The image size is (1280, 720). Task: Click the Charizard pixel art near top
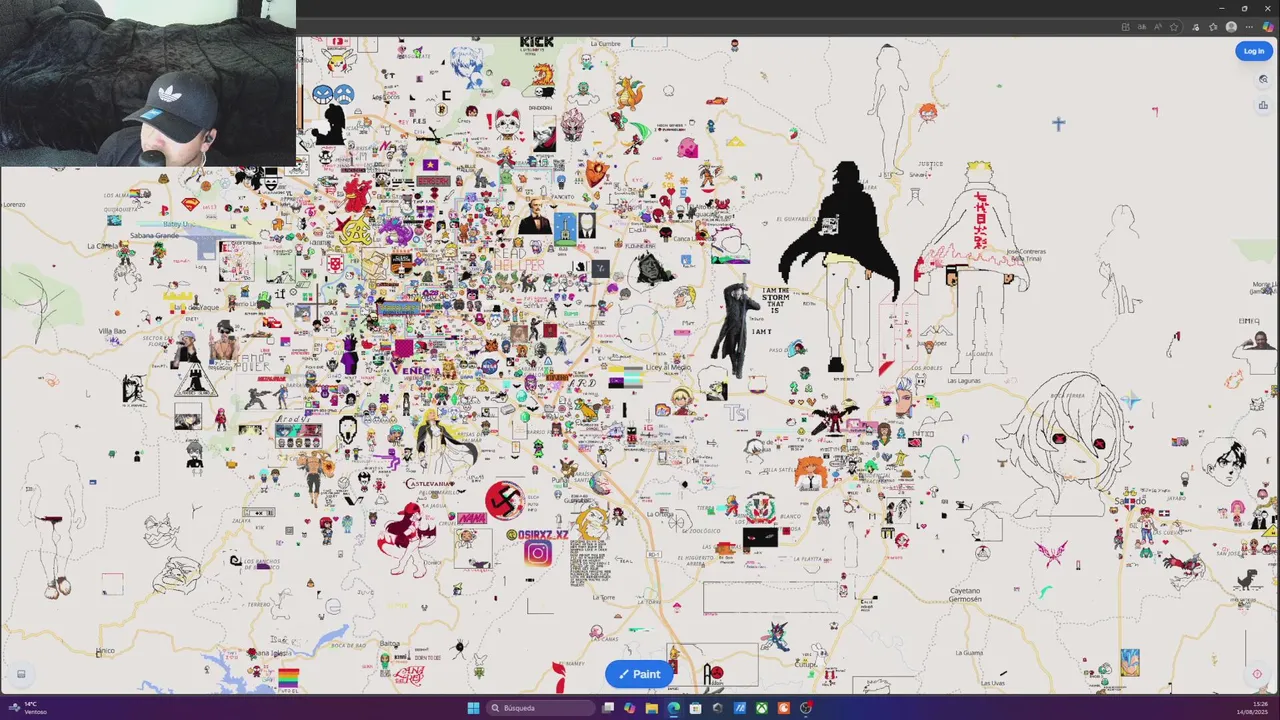pyautogui.click(x=629, y=93)
